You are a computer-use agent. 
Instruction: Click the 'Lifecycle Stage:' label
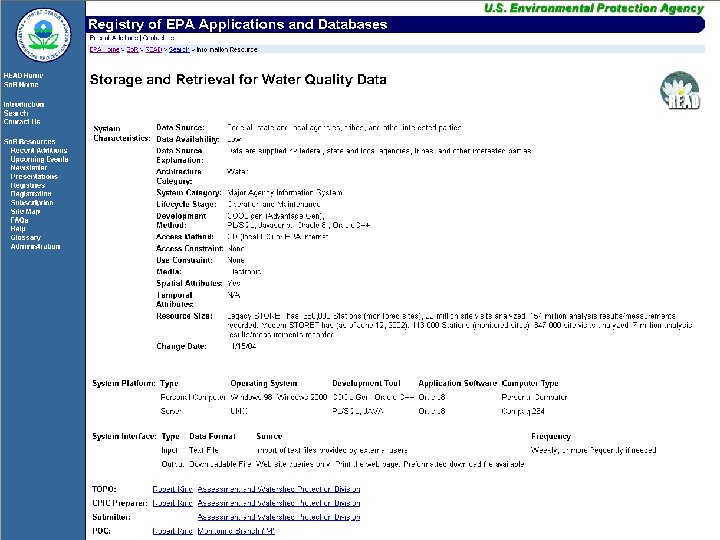(186, 204)
